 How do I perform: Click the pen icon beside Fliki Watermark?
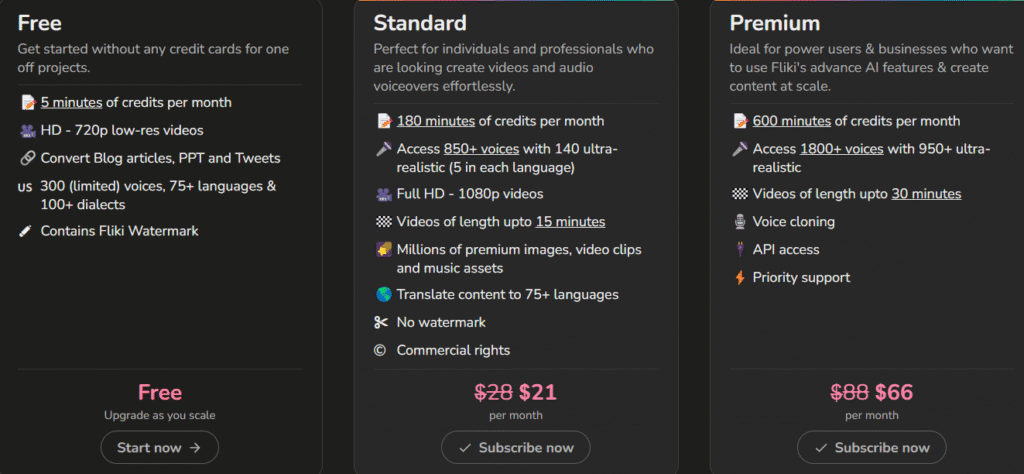[25, 231]
